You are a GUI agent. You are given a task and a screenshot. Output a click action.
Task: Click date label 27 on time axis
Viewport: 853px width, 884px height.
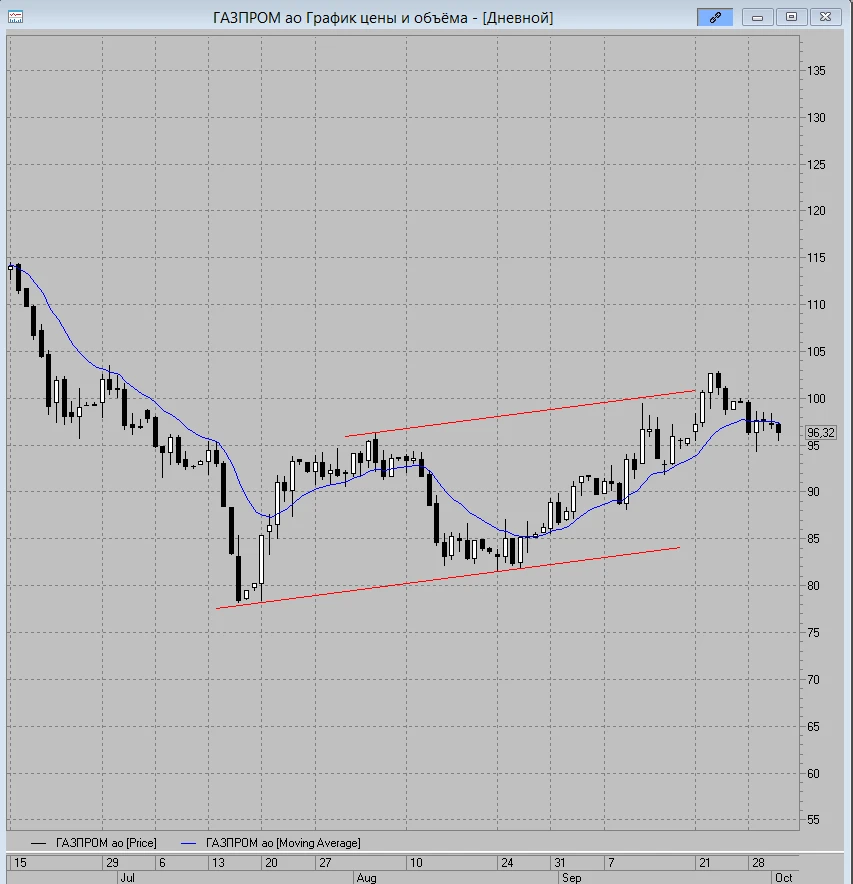coord(325,863)
